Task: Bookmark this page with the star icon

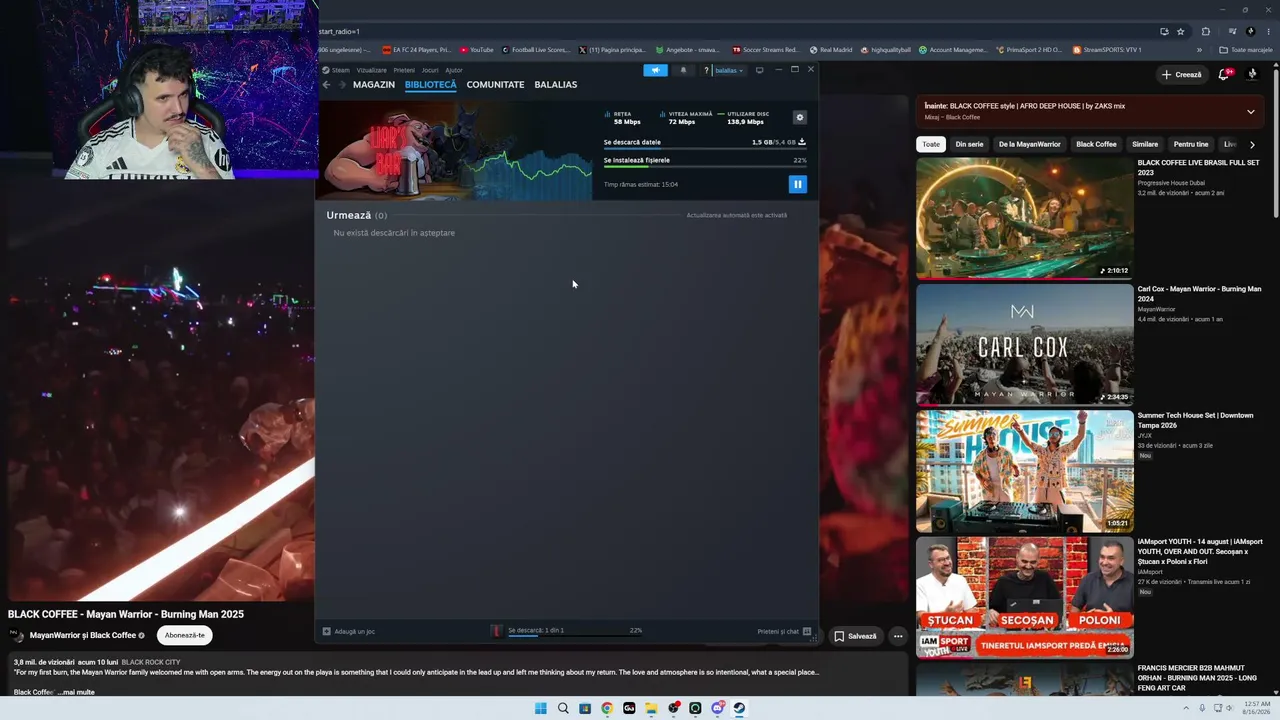Action: click(x=1180, y=31)
